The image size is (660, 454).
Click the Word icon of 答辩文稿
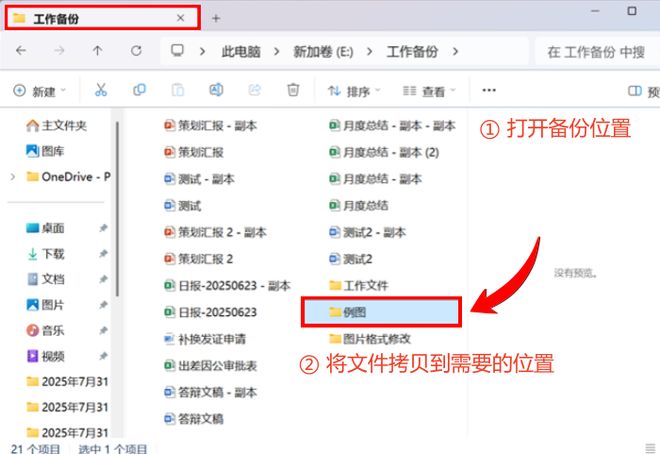[x=169, y=418]
